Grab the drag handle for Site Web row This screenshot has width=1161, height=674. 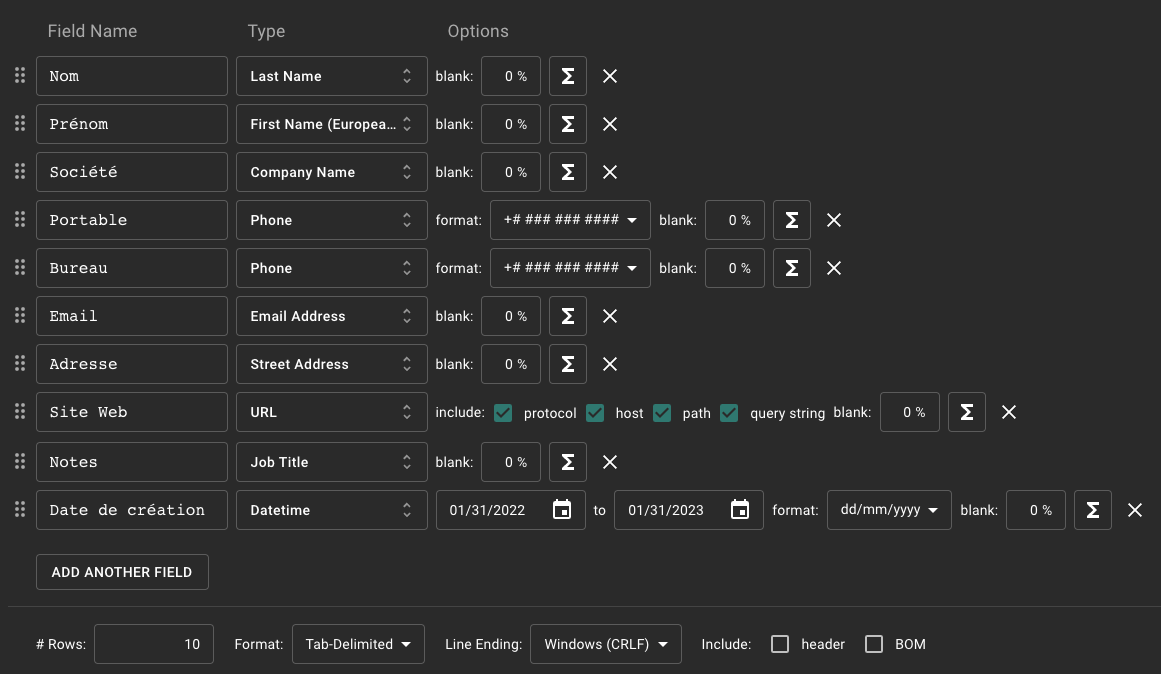tap(20, 412)
